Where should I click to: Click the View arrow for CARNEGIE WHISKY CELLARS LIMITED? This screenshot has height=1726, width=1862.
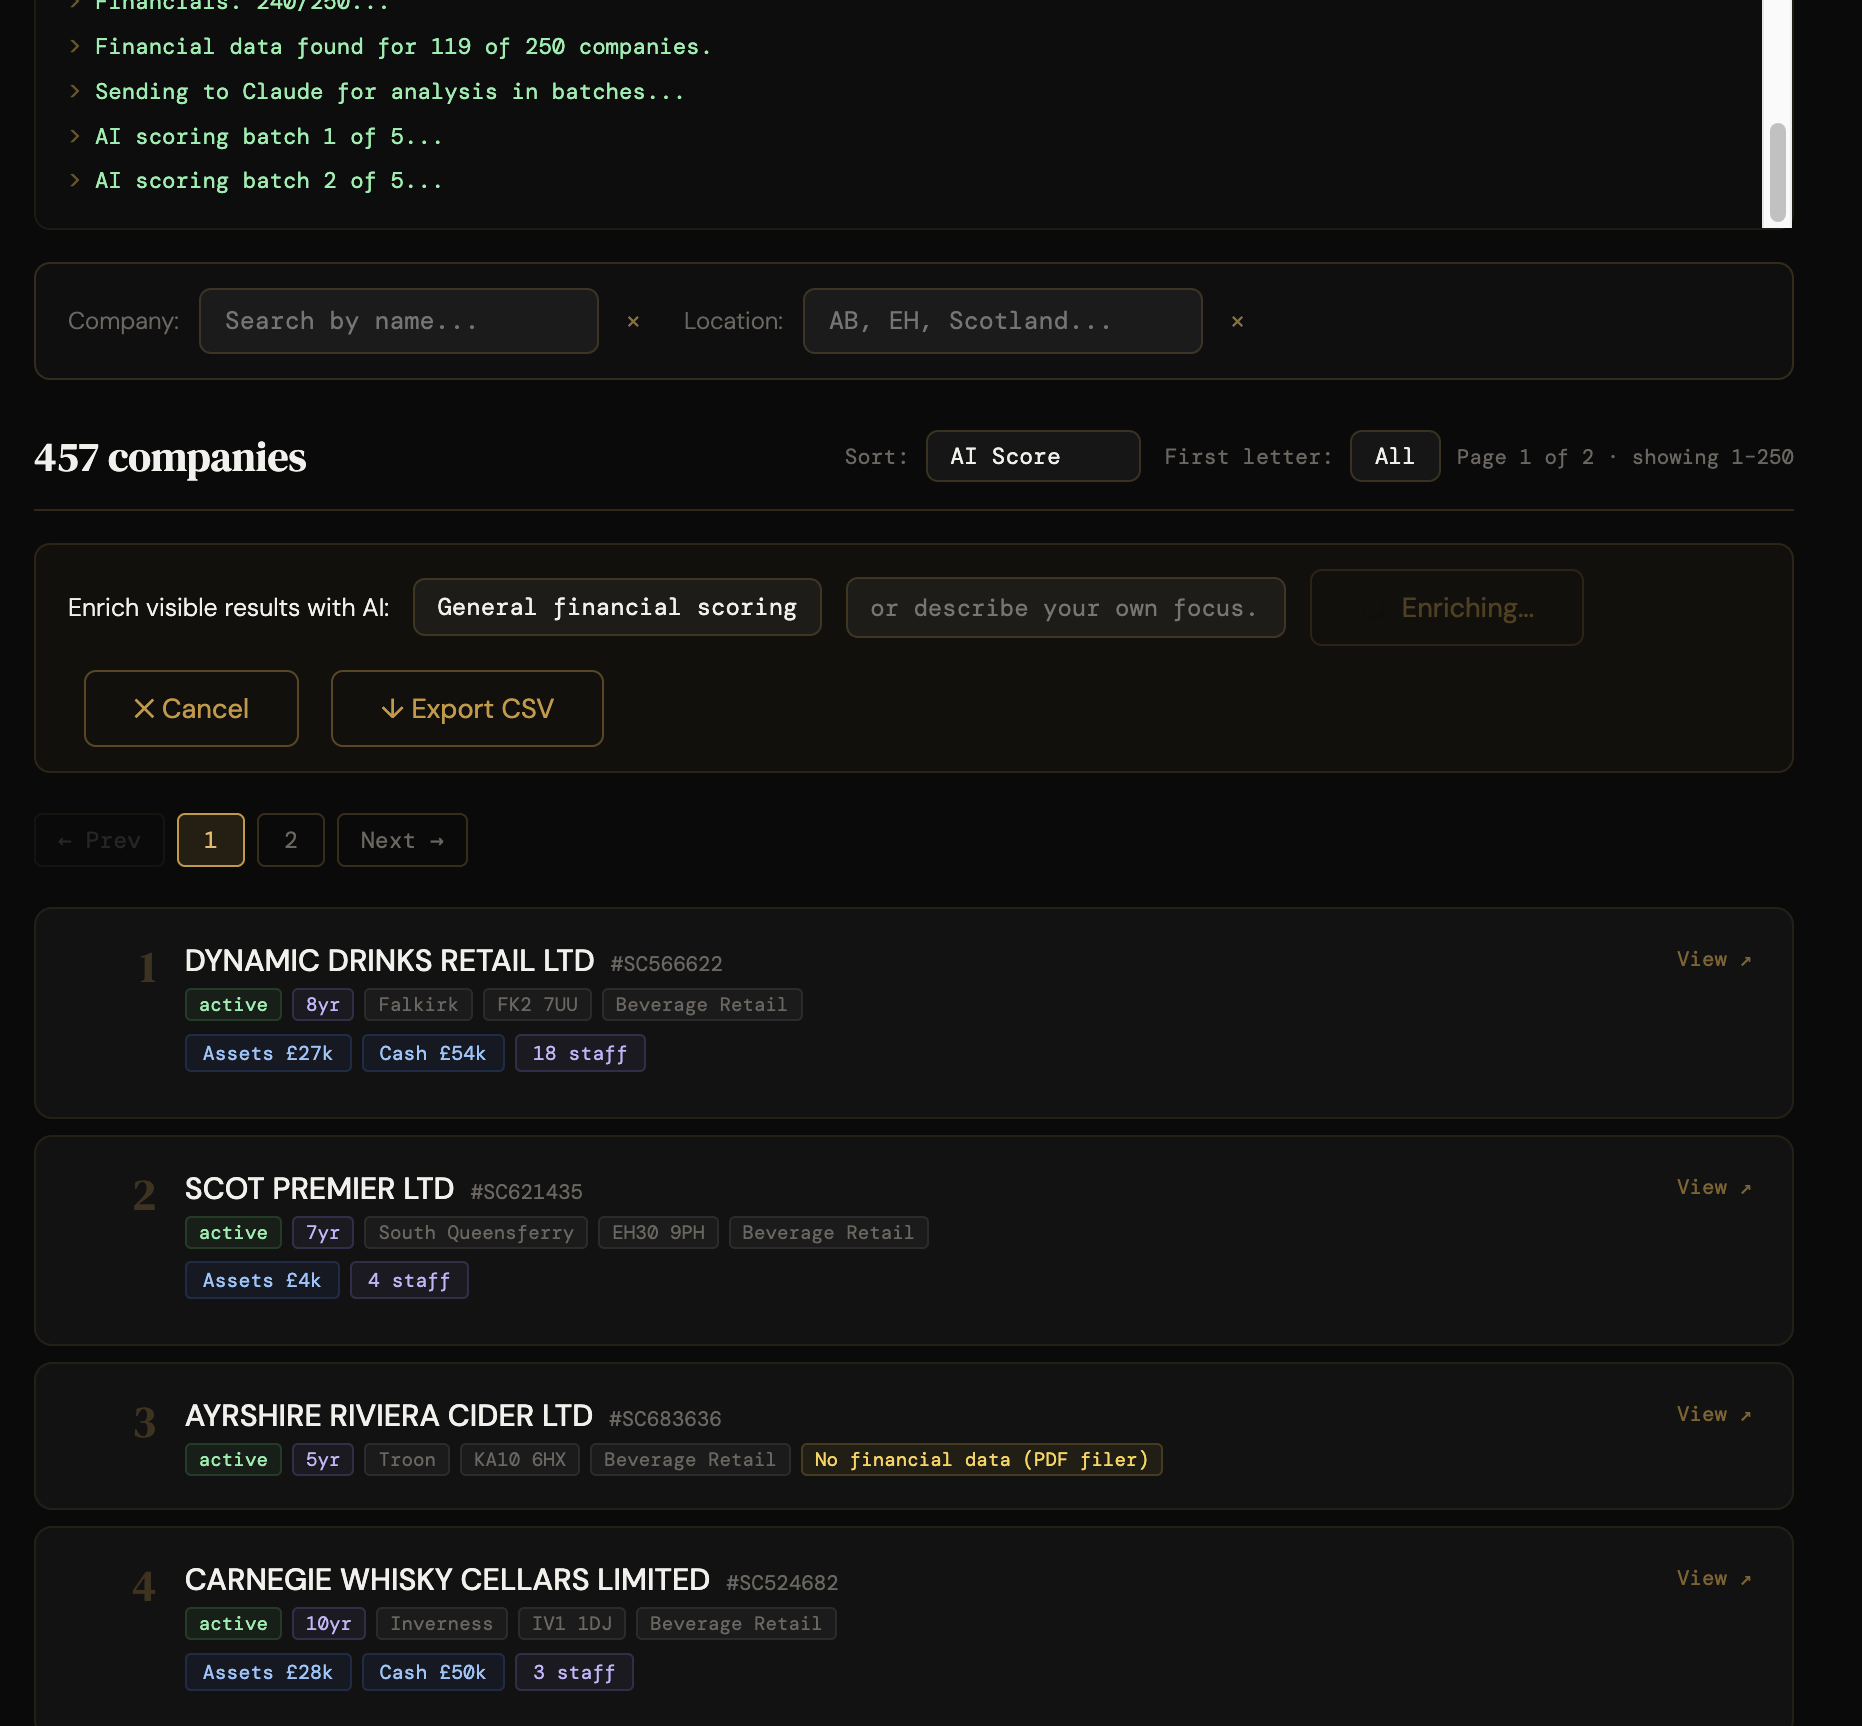pyautogui.click(x=1712, y=1578)
